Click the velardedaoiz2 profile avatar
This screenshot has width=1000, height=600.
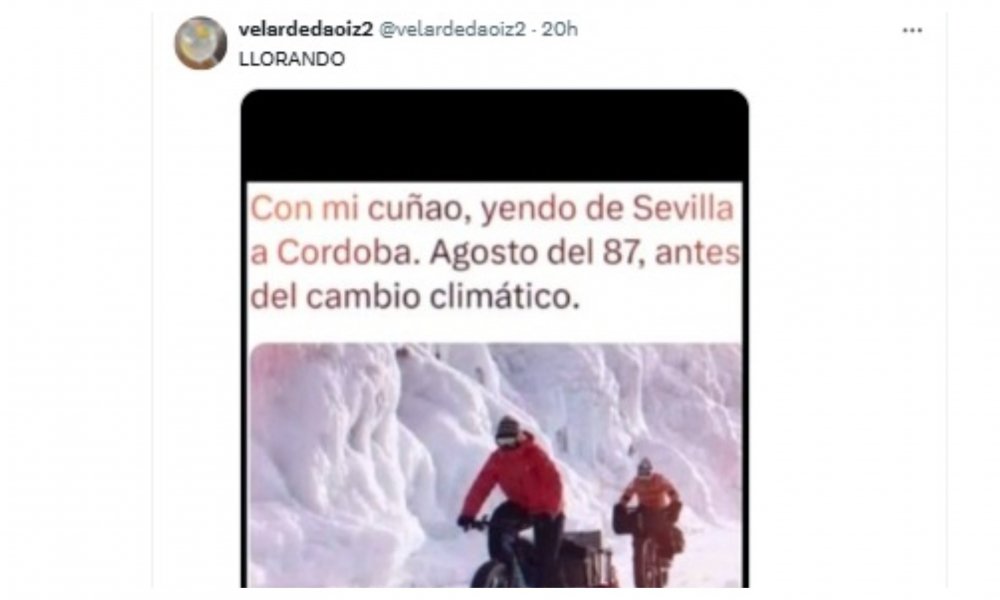click(x=200, y=43)
